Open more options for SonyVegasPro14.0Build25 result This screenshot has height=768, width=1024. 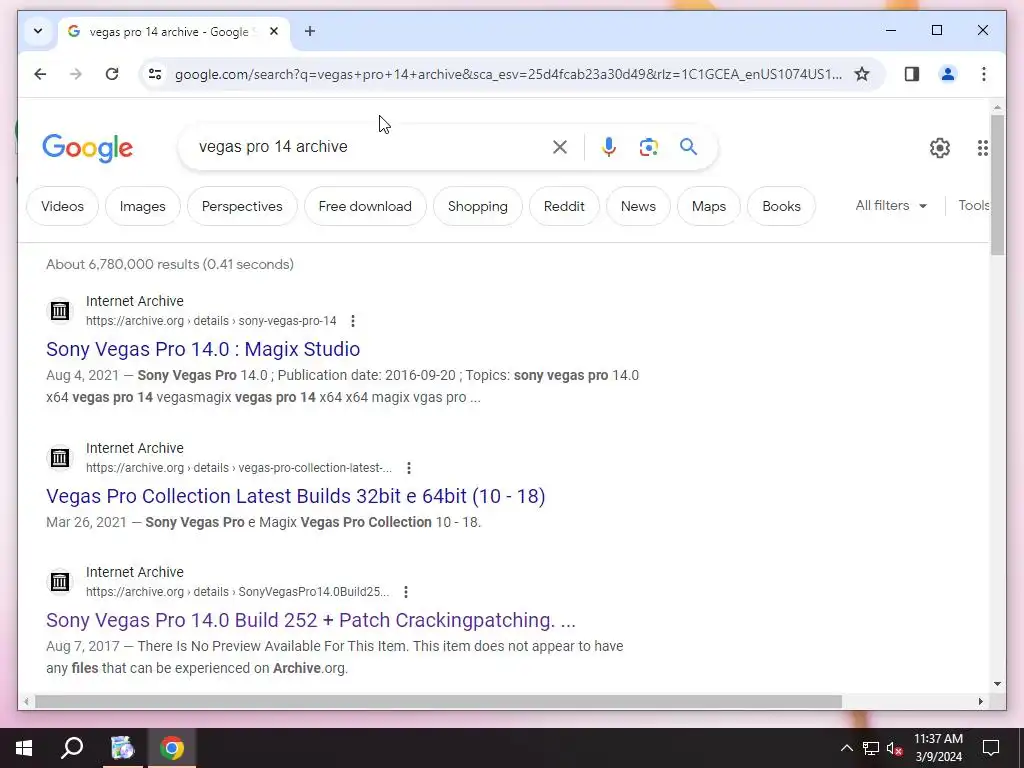click(406, 592)
